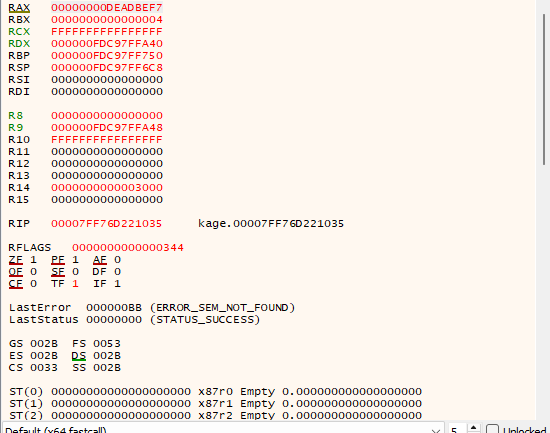Click R9 value 000000FDC97FFA48

pyautogui.click(x=107, y=127)
